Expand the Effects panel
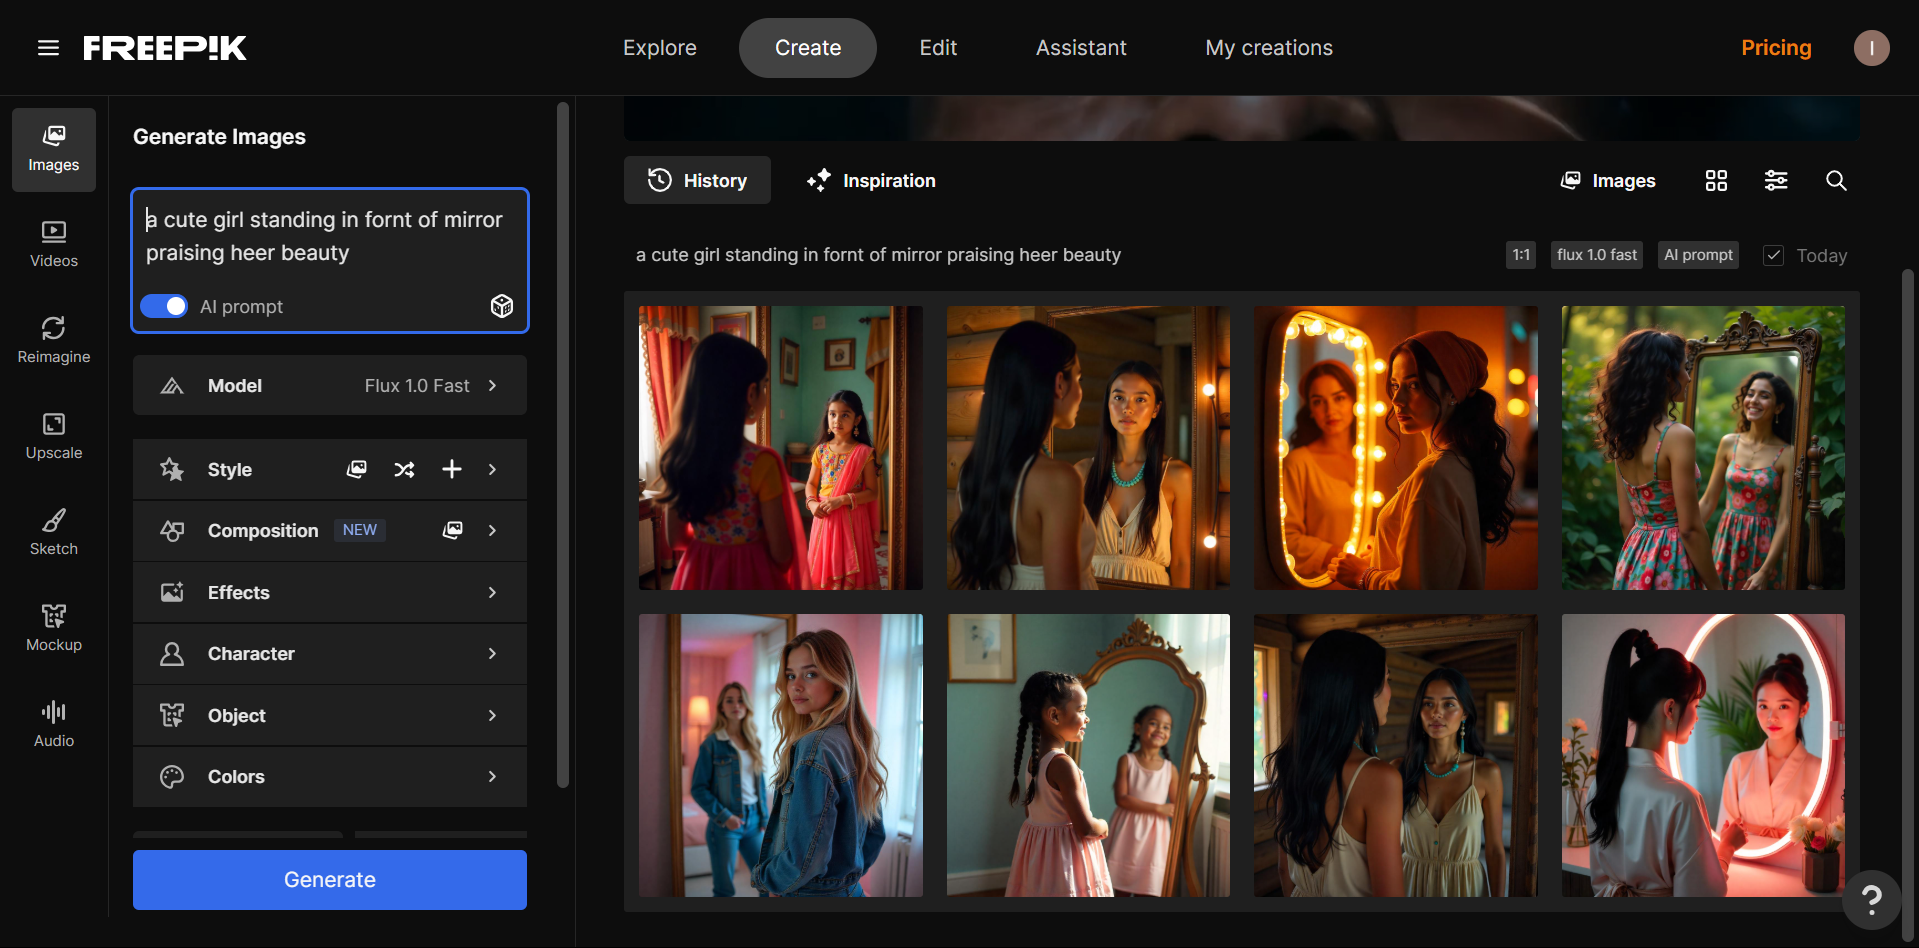The height and width of the screenshot is (948, 1919). coord(329,592)
